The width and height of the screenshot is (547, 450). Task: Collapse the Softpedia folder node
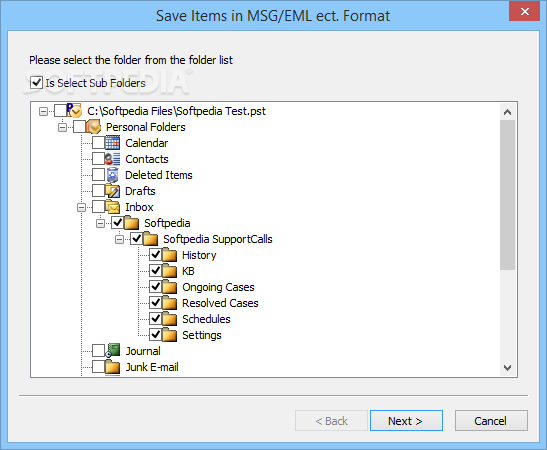click(100, 224)
